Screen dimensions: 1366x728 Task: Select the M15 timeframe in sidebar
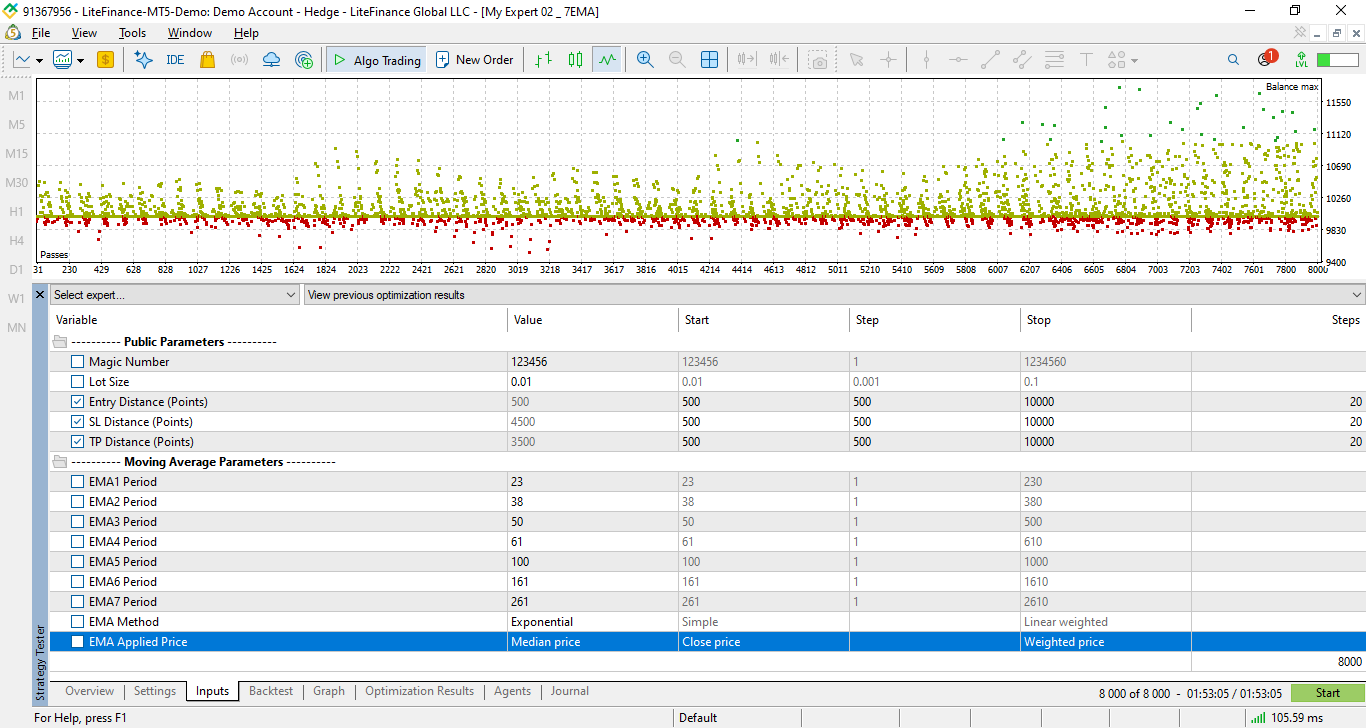tap(16, 154)
